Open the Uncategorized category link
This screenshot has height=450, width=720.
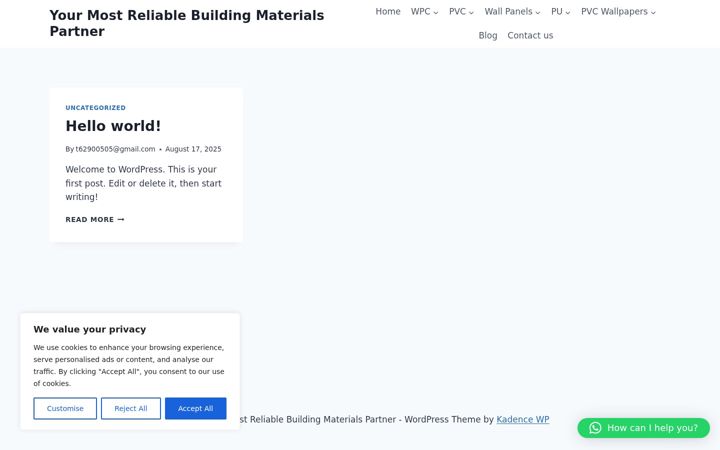tap(96, 108)
